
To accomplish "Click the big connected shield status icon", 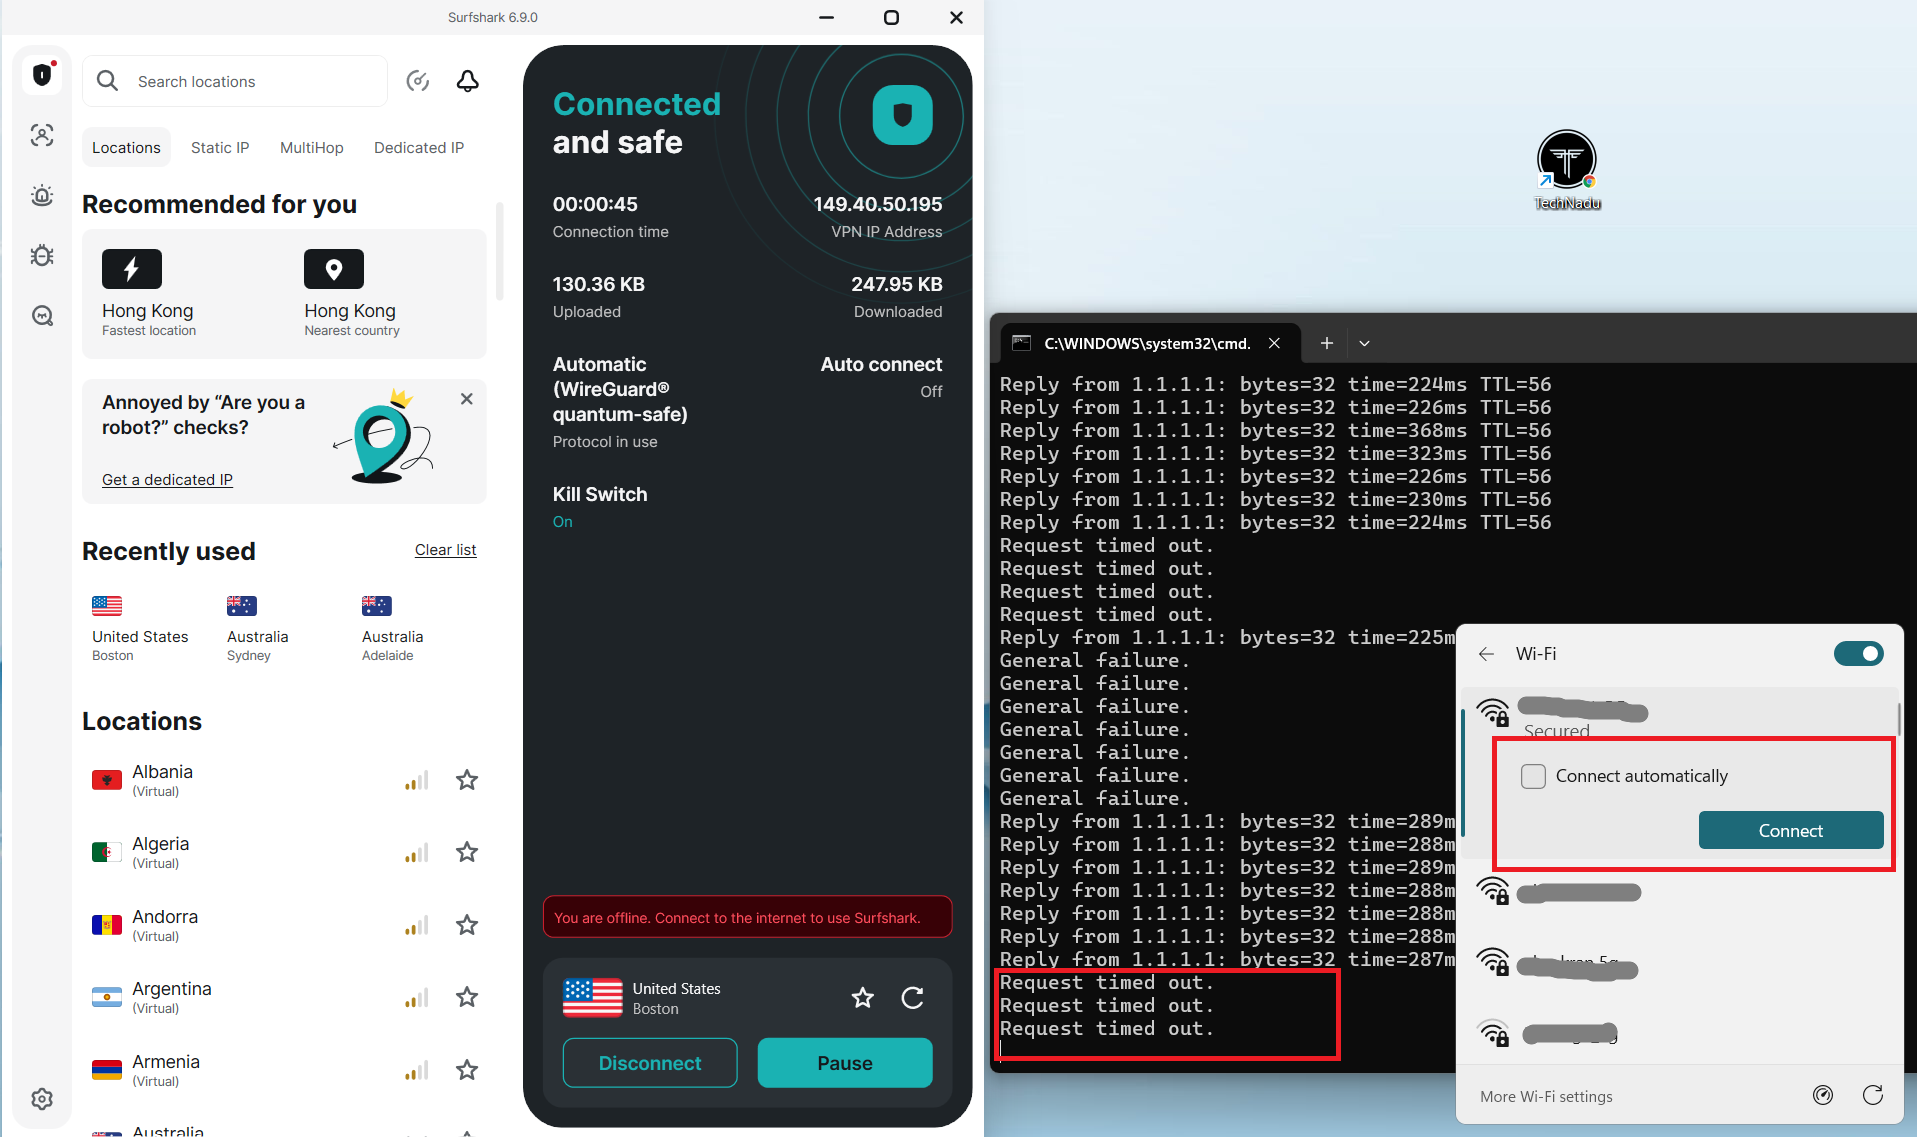I will [x=902, y=115].
